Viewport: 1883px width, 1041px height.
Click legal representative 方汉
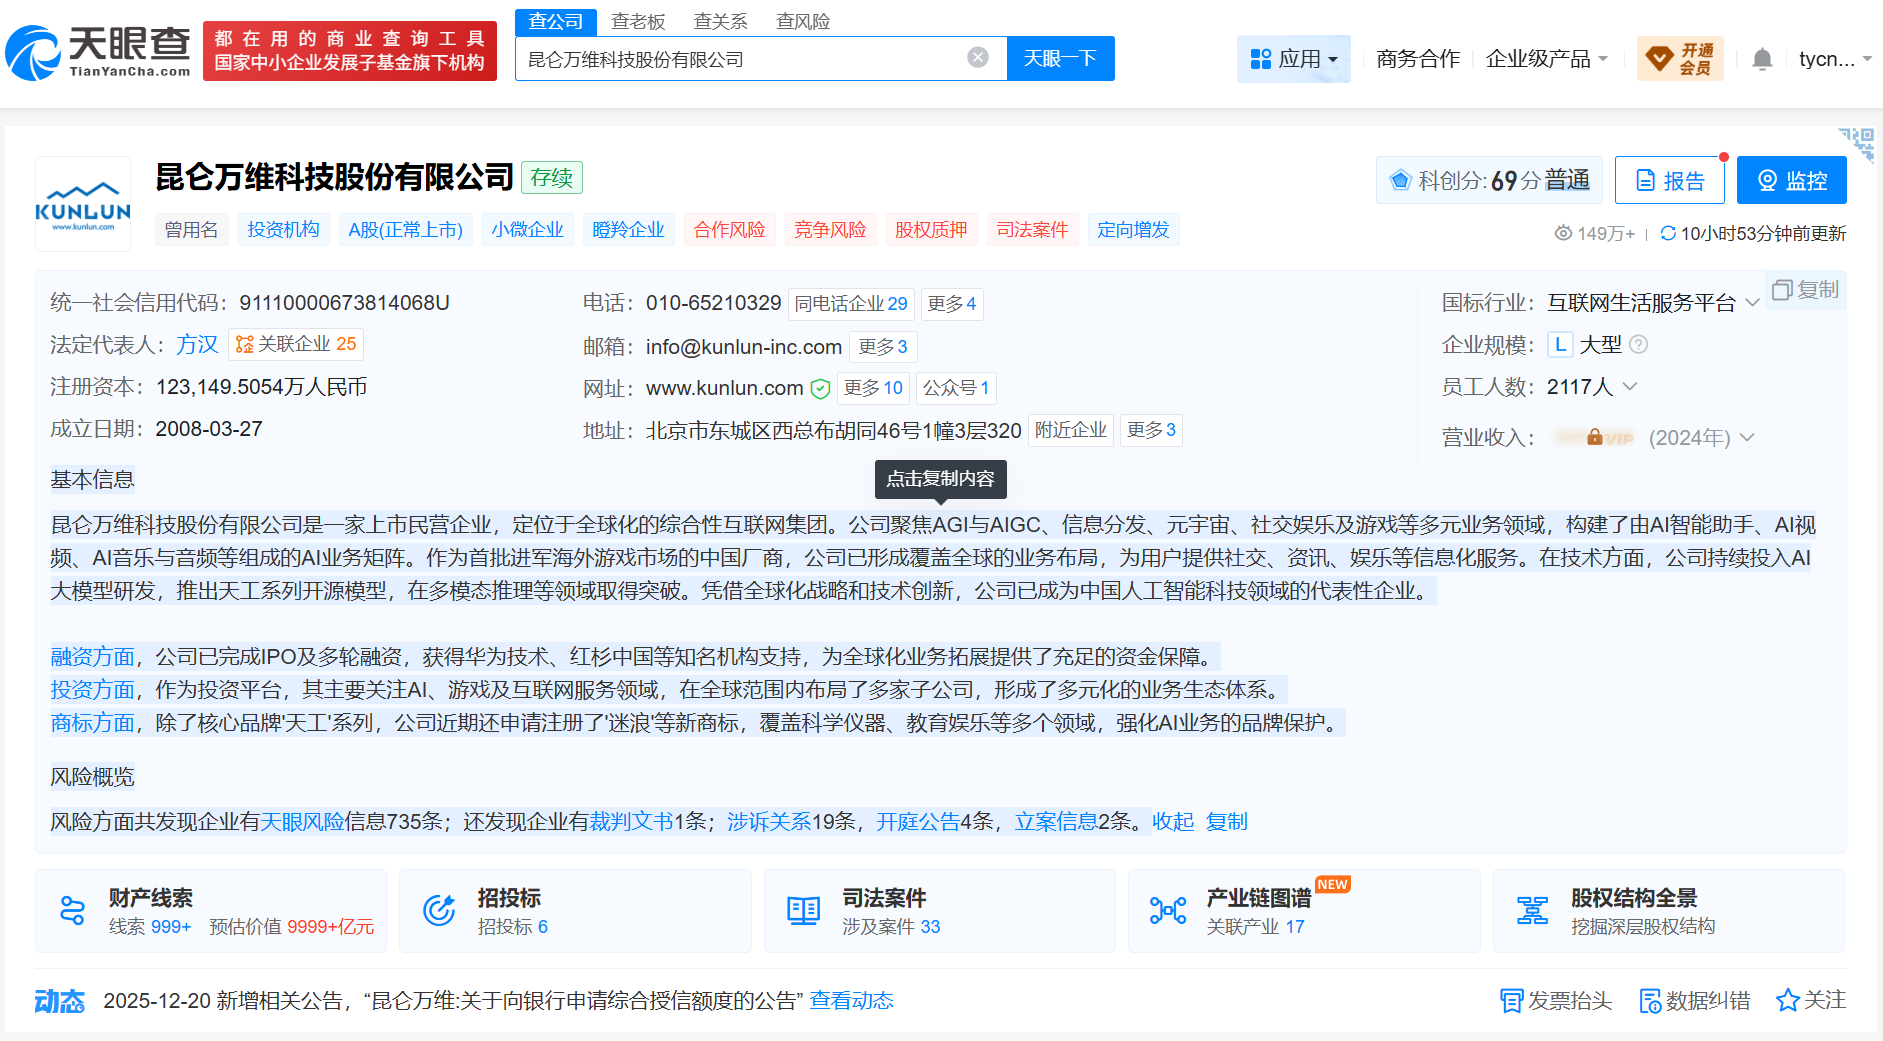(198, 345)
